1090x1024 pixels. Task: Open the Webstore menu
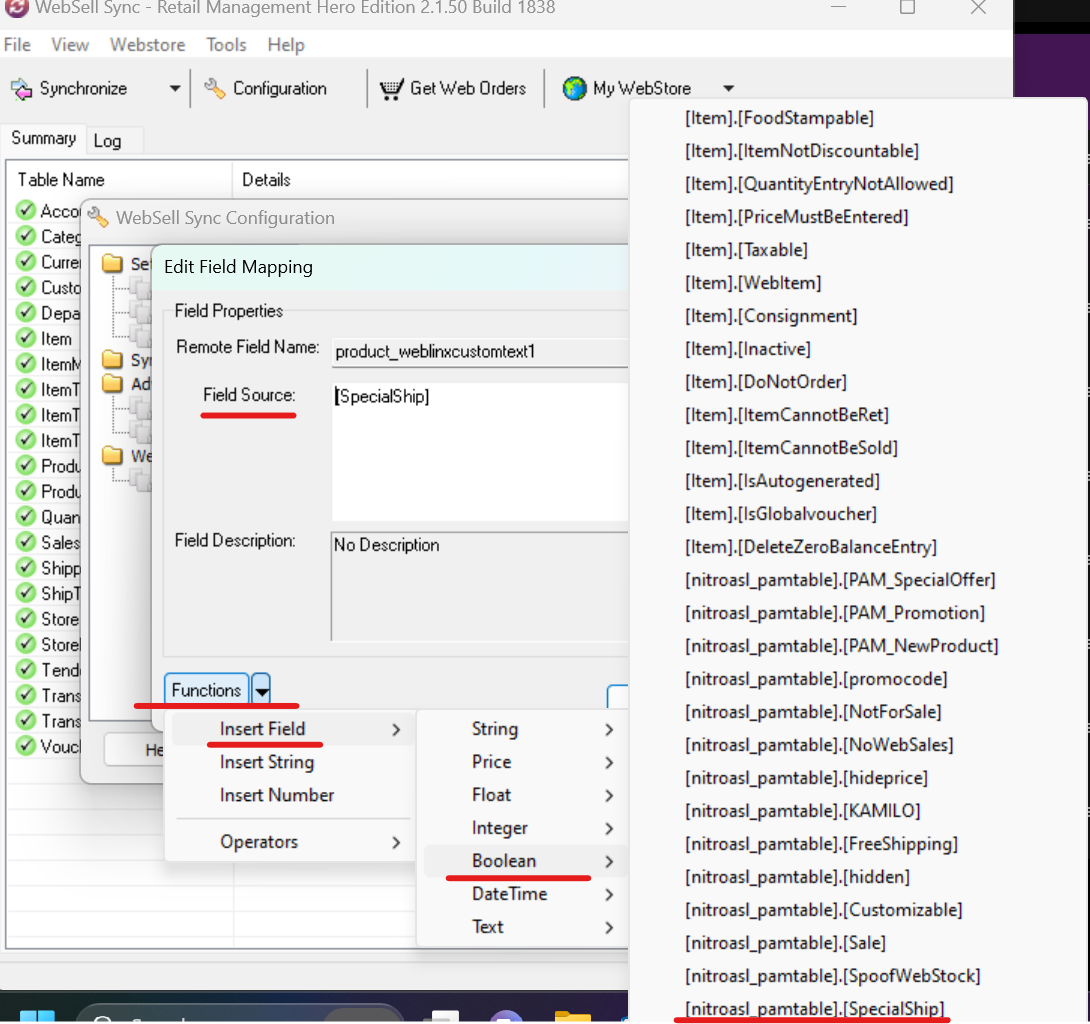[x=147, y=45]
